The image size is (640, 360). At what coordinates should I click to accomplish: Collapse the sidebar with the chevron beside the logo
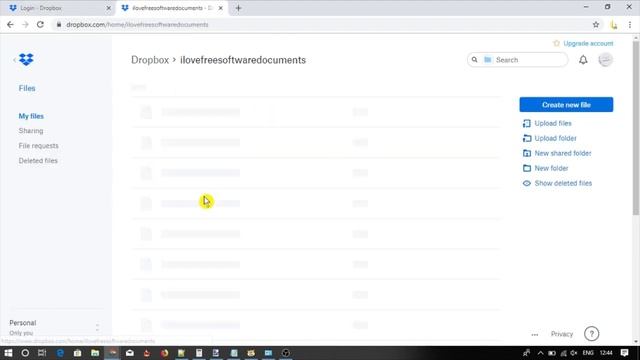coord(14,60)
